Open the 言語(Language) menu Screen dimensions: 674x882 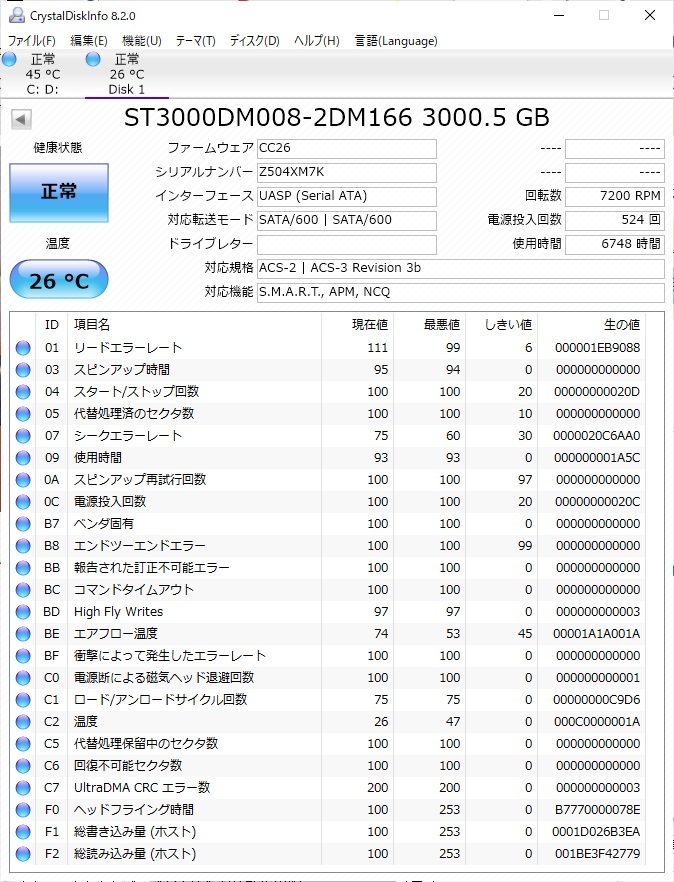tap(396, 40)
